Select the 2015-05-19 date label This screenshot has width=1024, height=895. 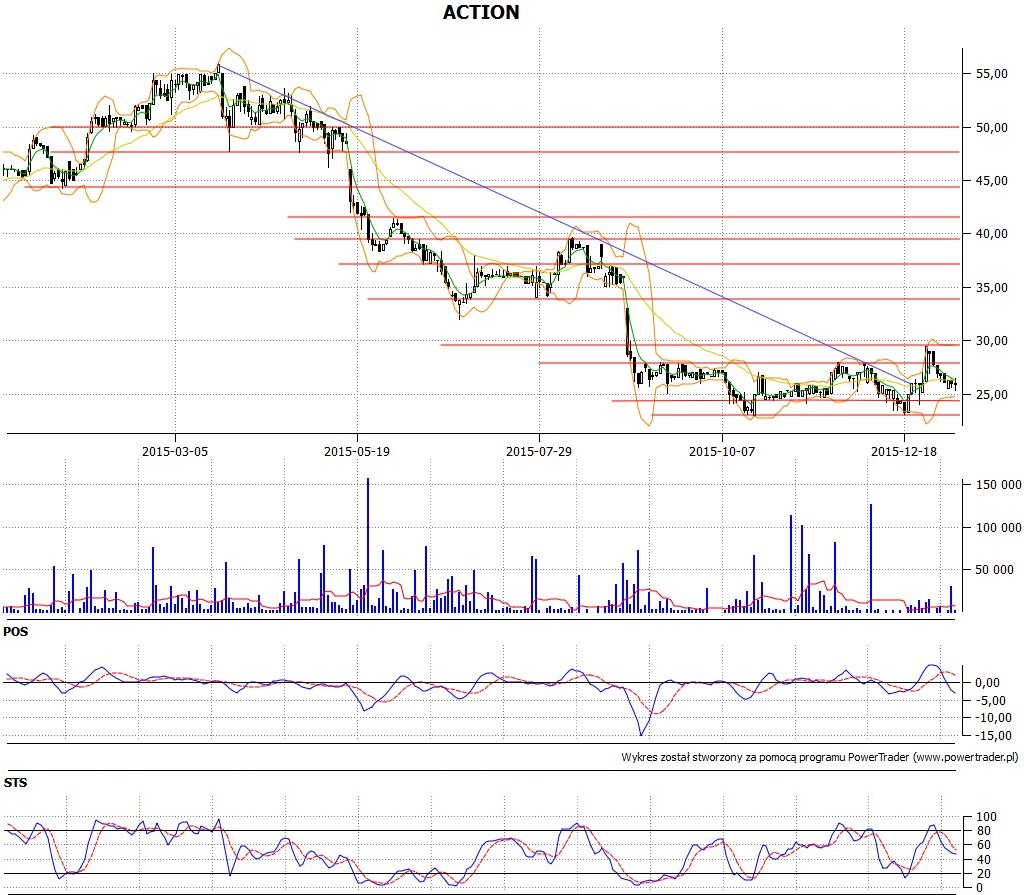[x=357, y=451]
